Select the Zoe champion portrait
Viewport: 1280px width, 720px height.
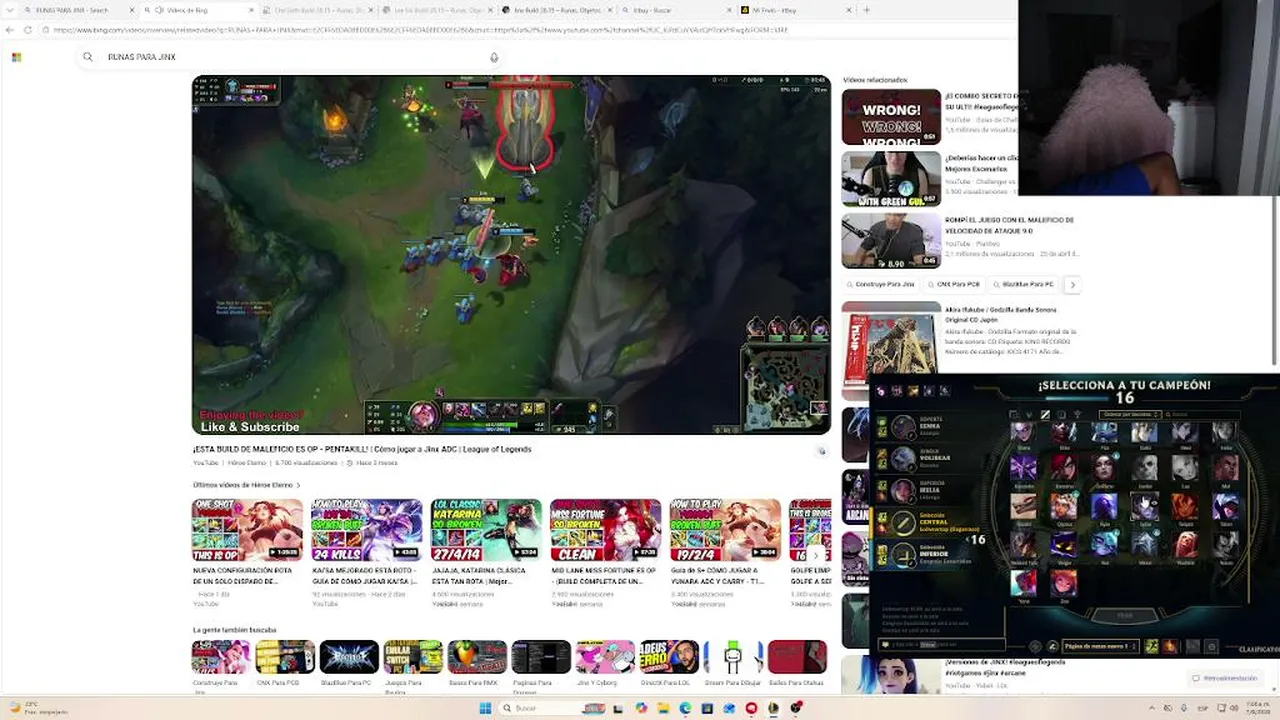1064,583
